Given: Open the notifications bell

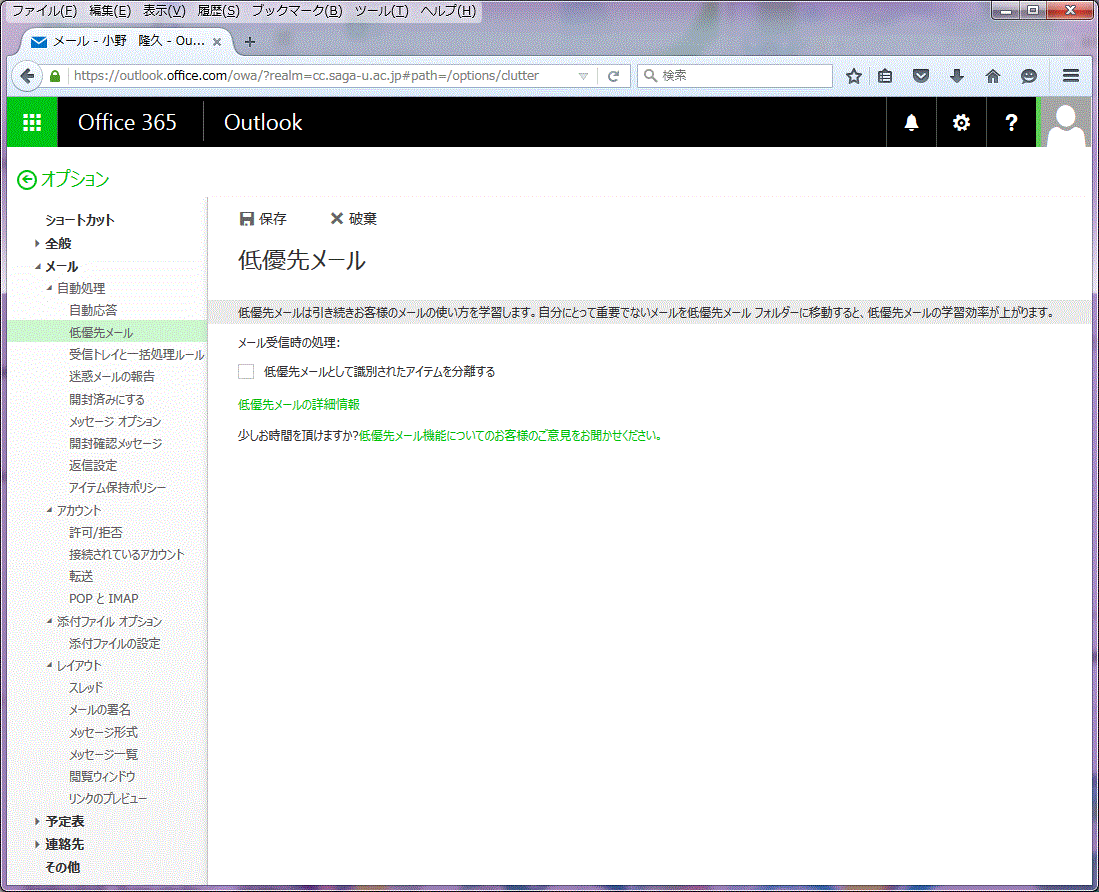Looking at the screenshot, I should 911,122.
